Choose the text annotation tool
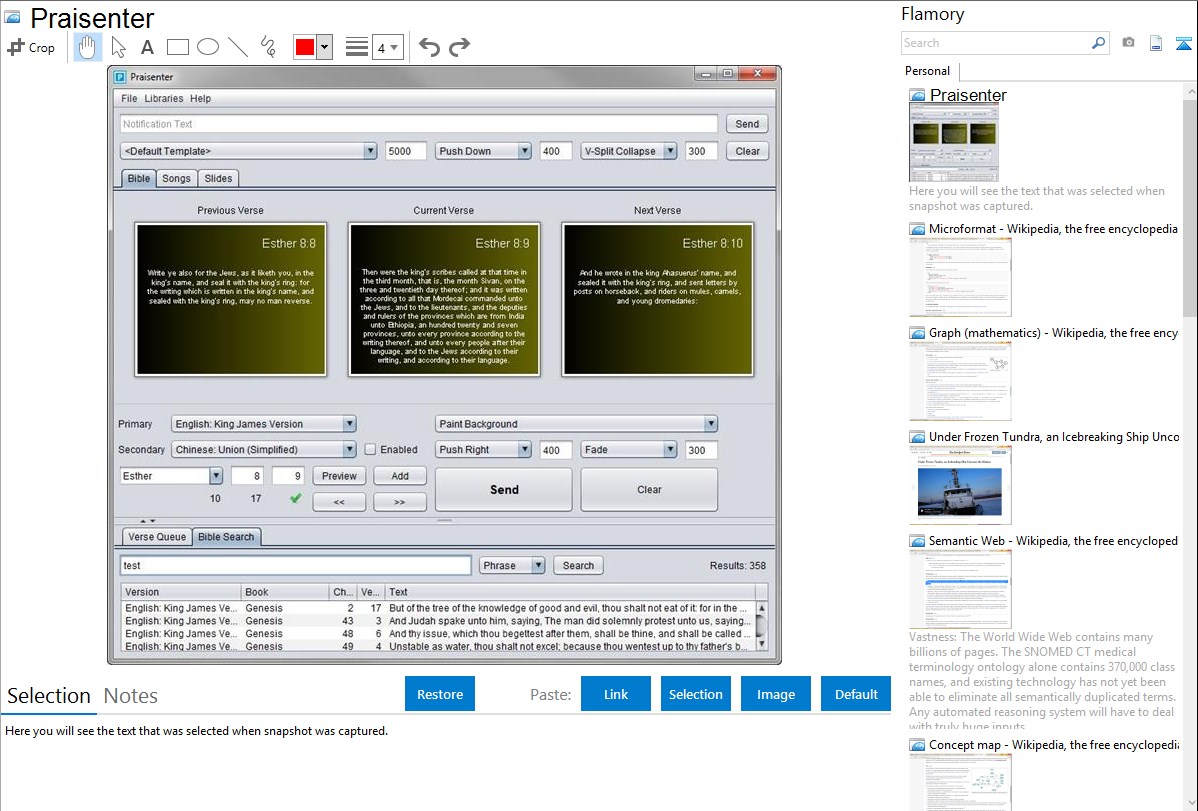1198x811 pixels. click(147, 47)
